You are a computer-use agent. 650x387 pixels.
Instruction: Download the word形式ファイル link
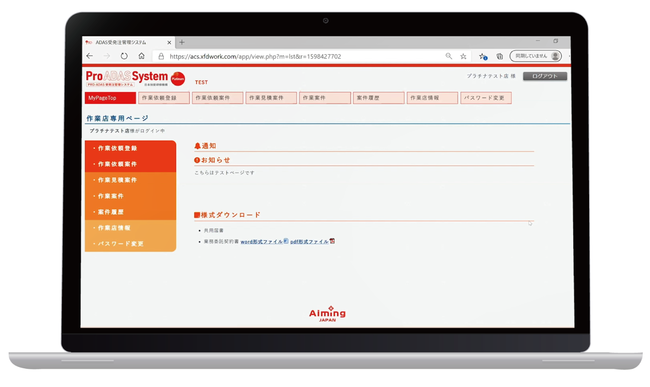click(x=262, y=242)
